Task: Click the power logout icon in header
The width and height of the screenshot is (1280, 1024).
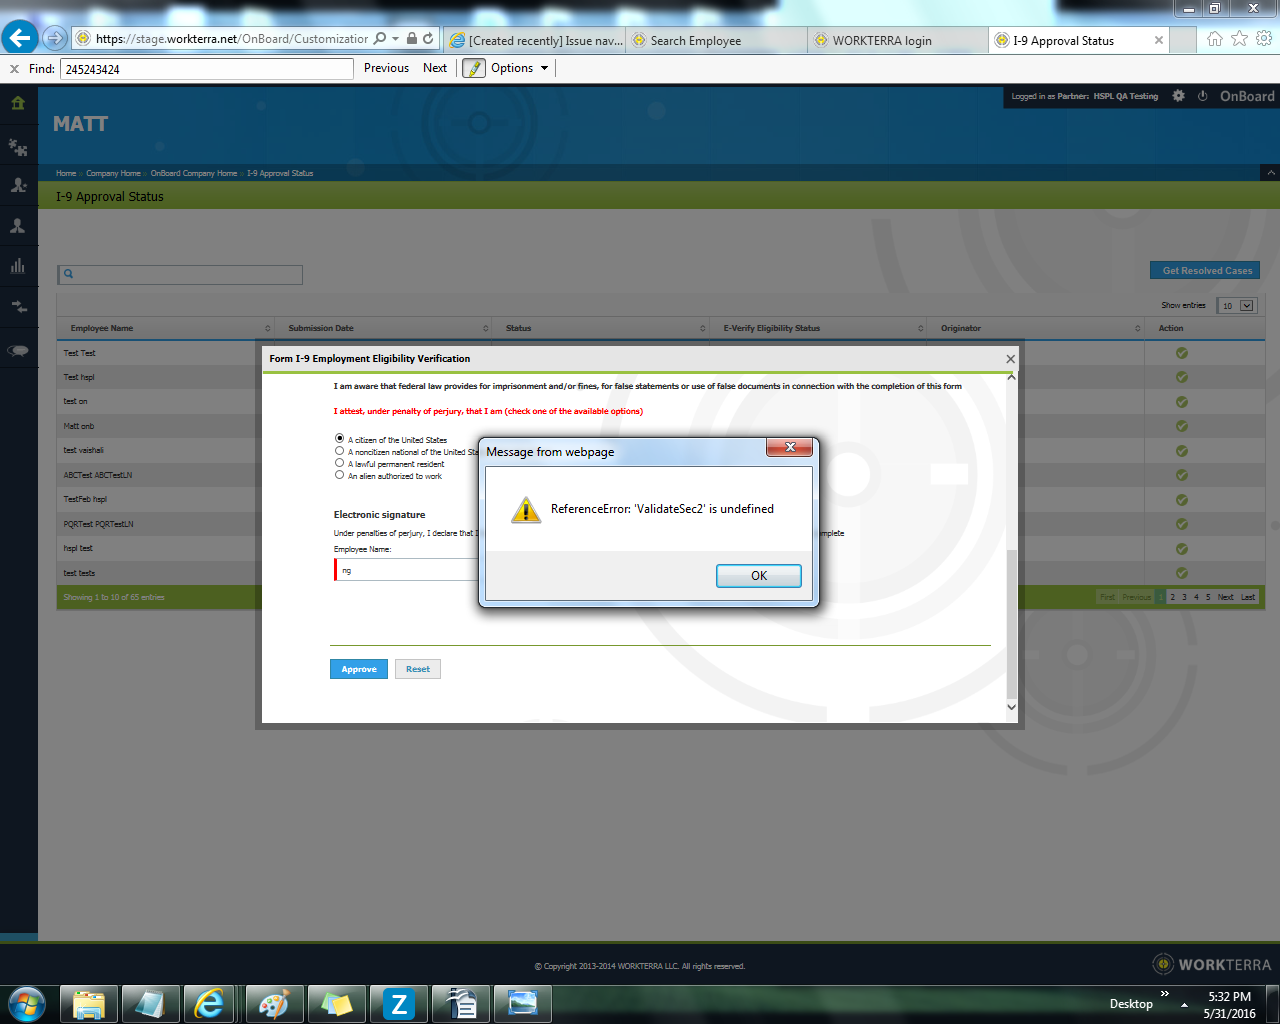Action: click(1202, 96)
